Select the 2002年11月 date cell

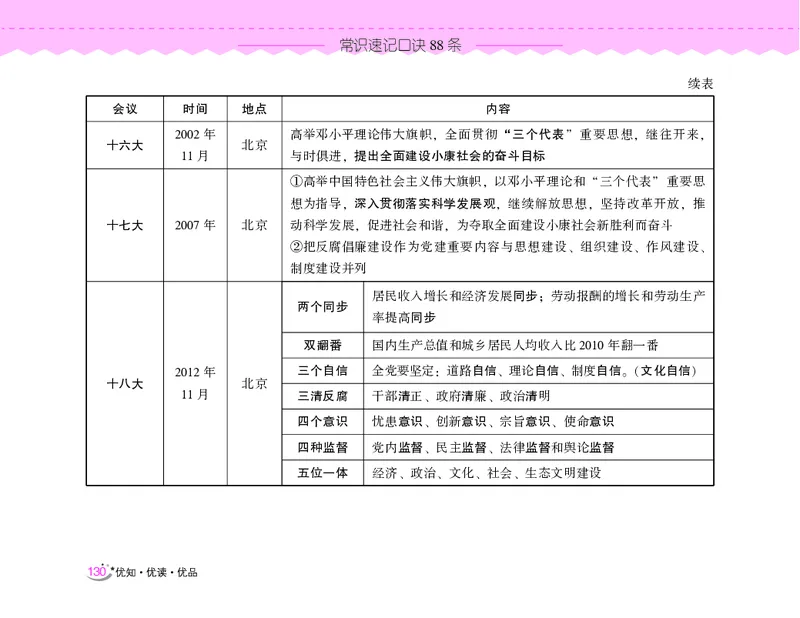click(194, 145)
